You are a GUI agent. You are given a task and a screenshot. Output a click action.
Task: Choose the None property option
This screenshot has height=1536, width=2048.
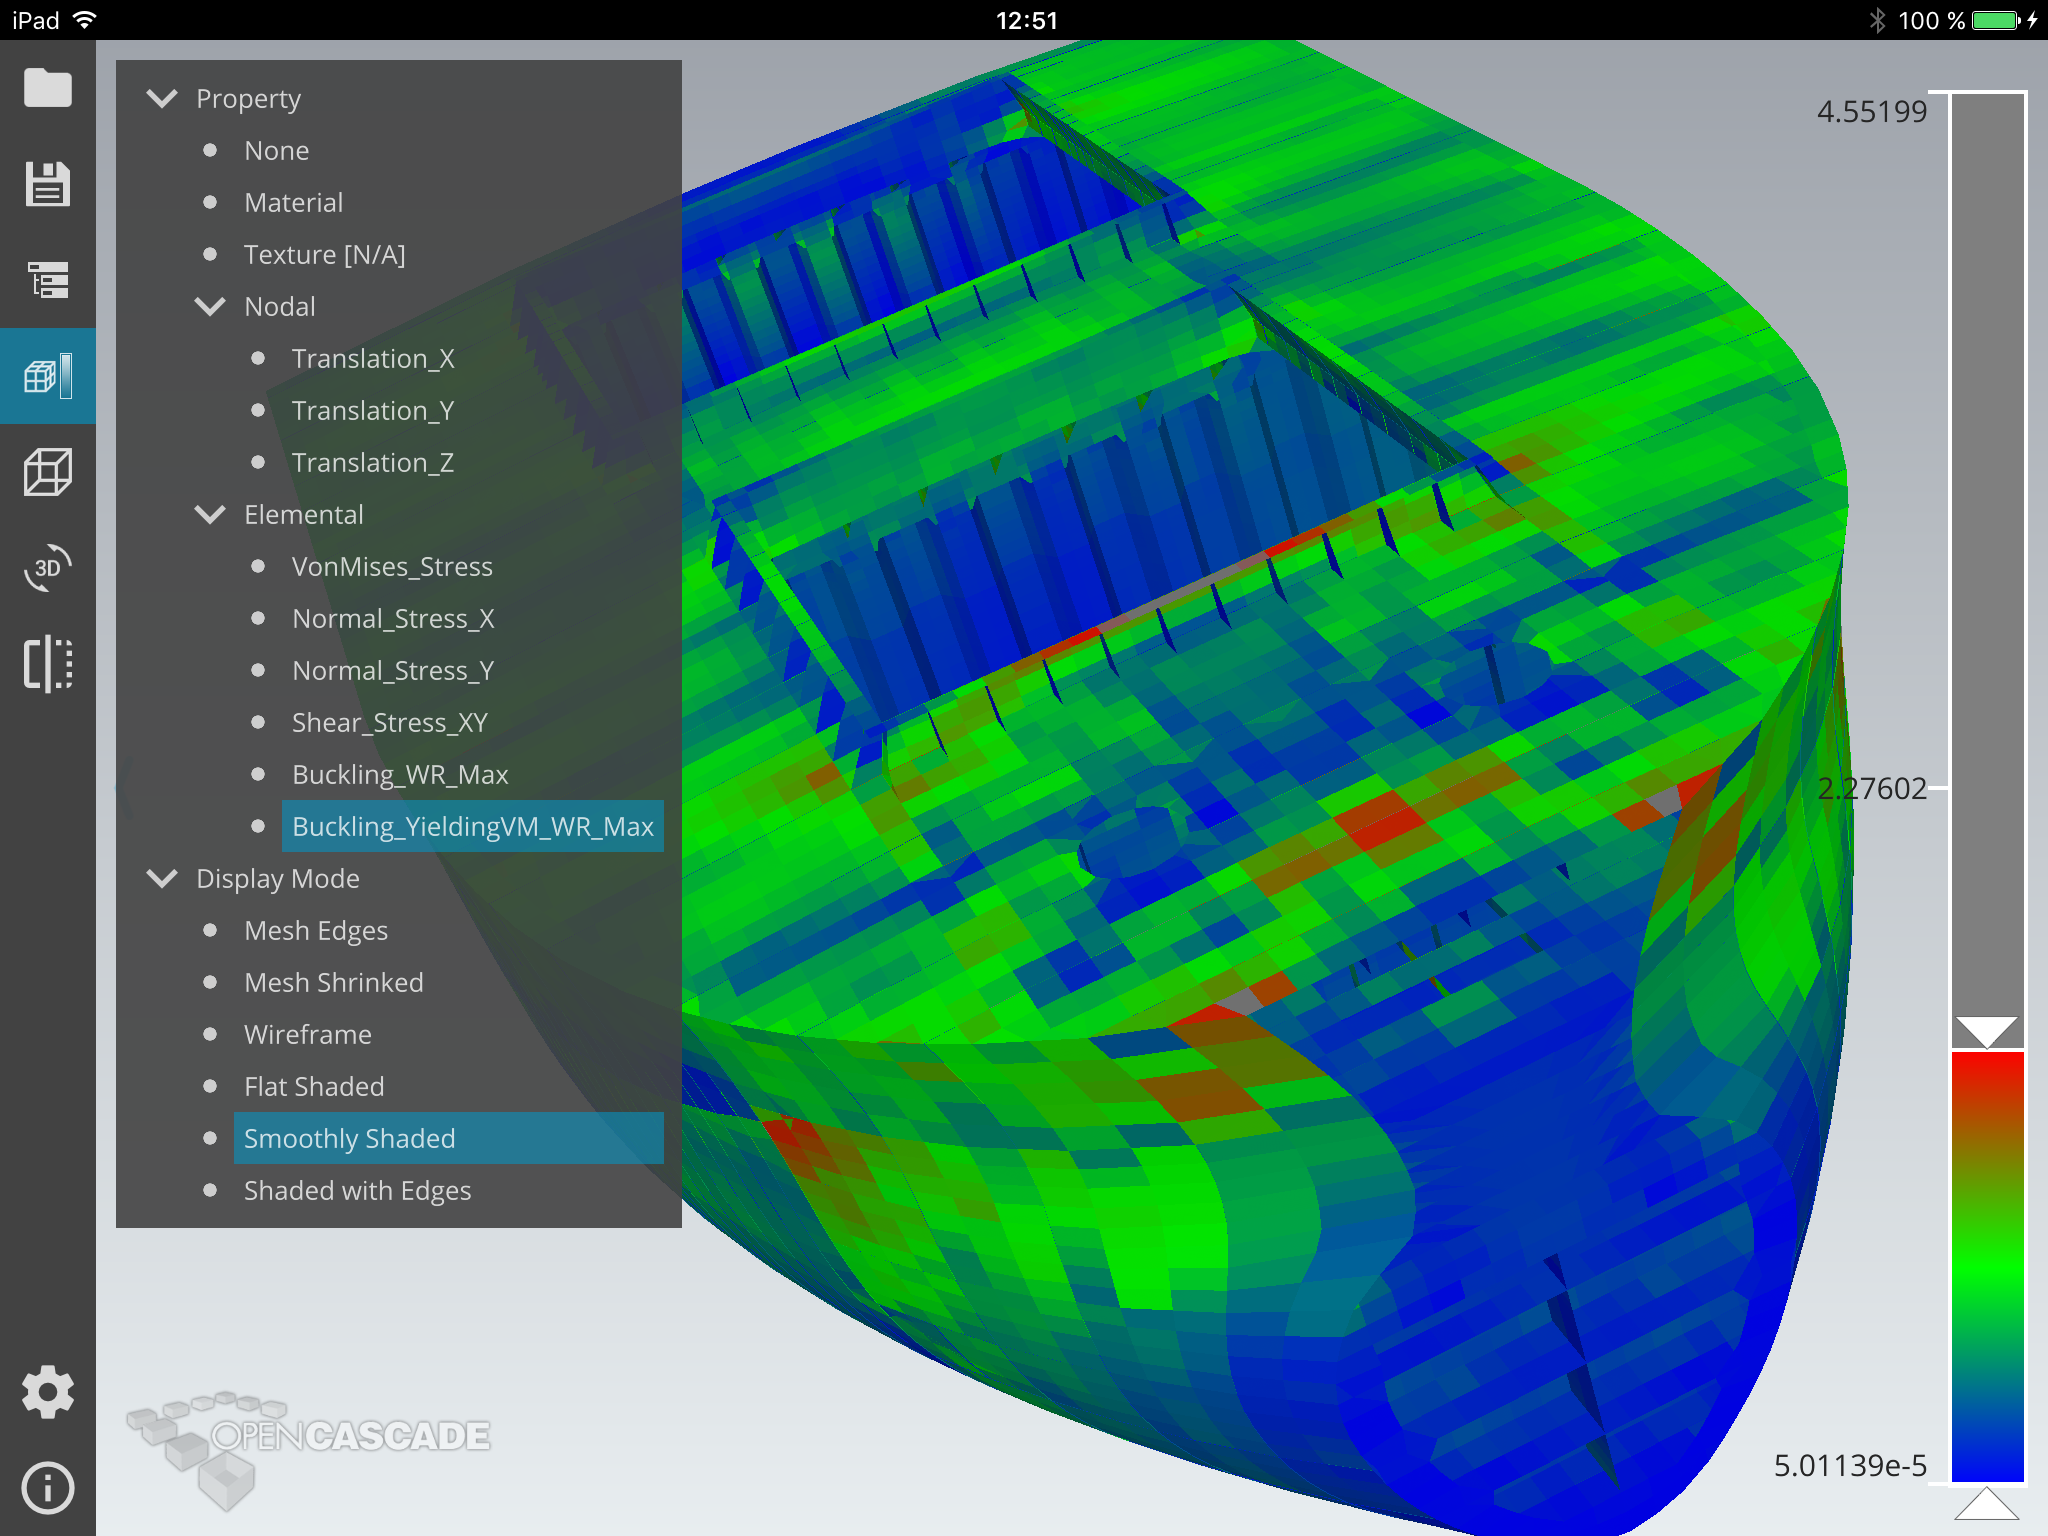276,151
